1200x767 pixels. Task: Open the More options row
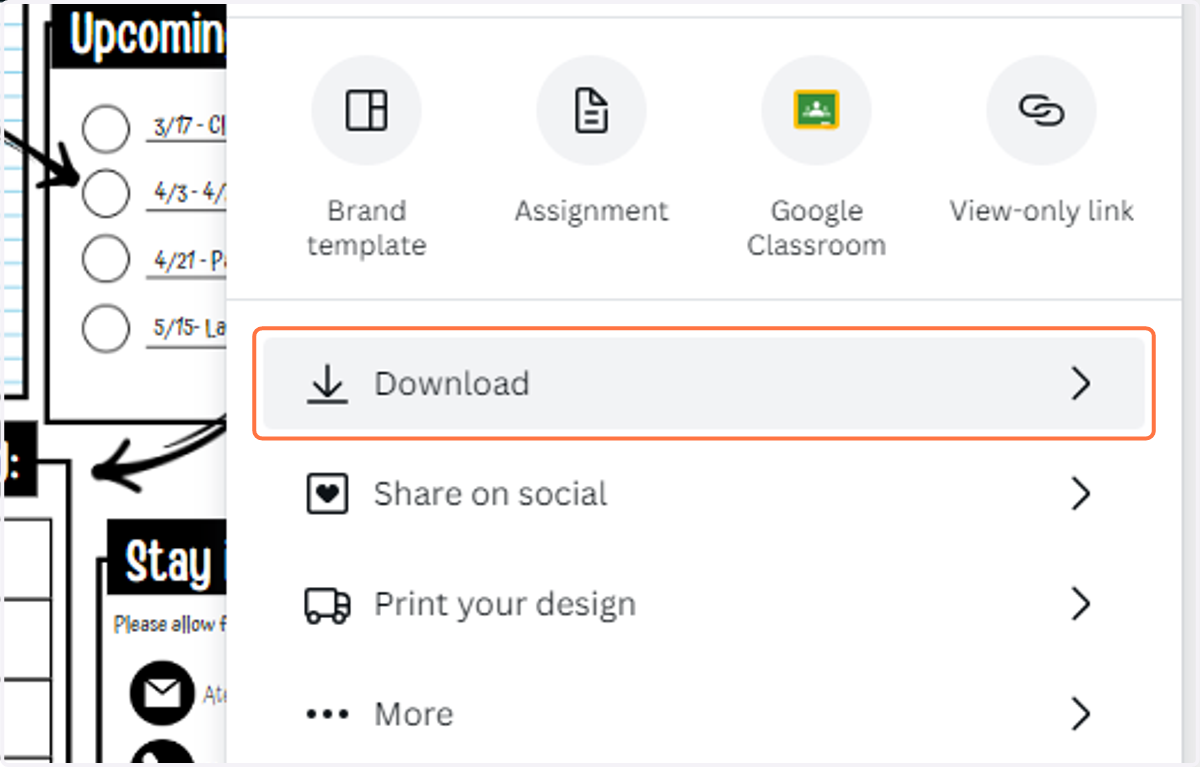pyautogui.click(x=704, y=714)
